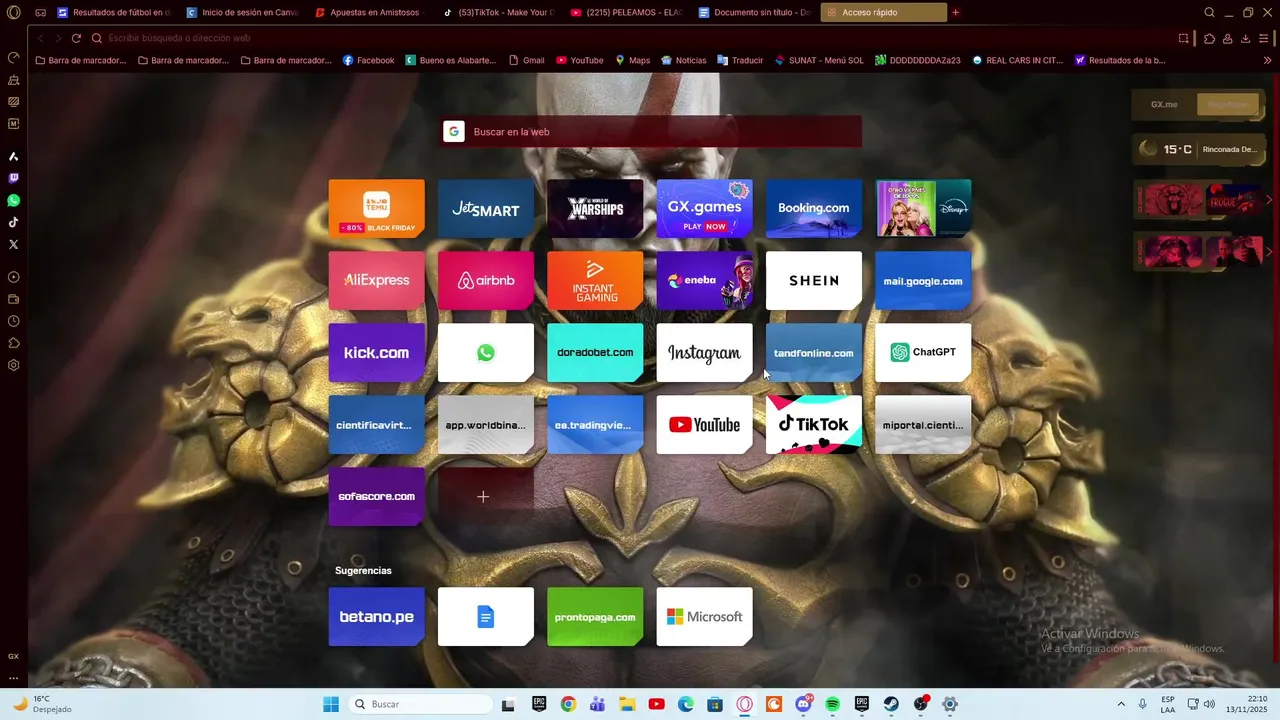Switch to Apuestas en Amistosos tab
The image size is (1280, 720).
371,13
